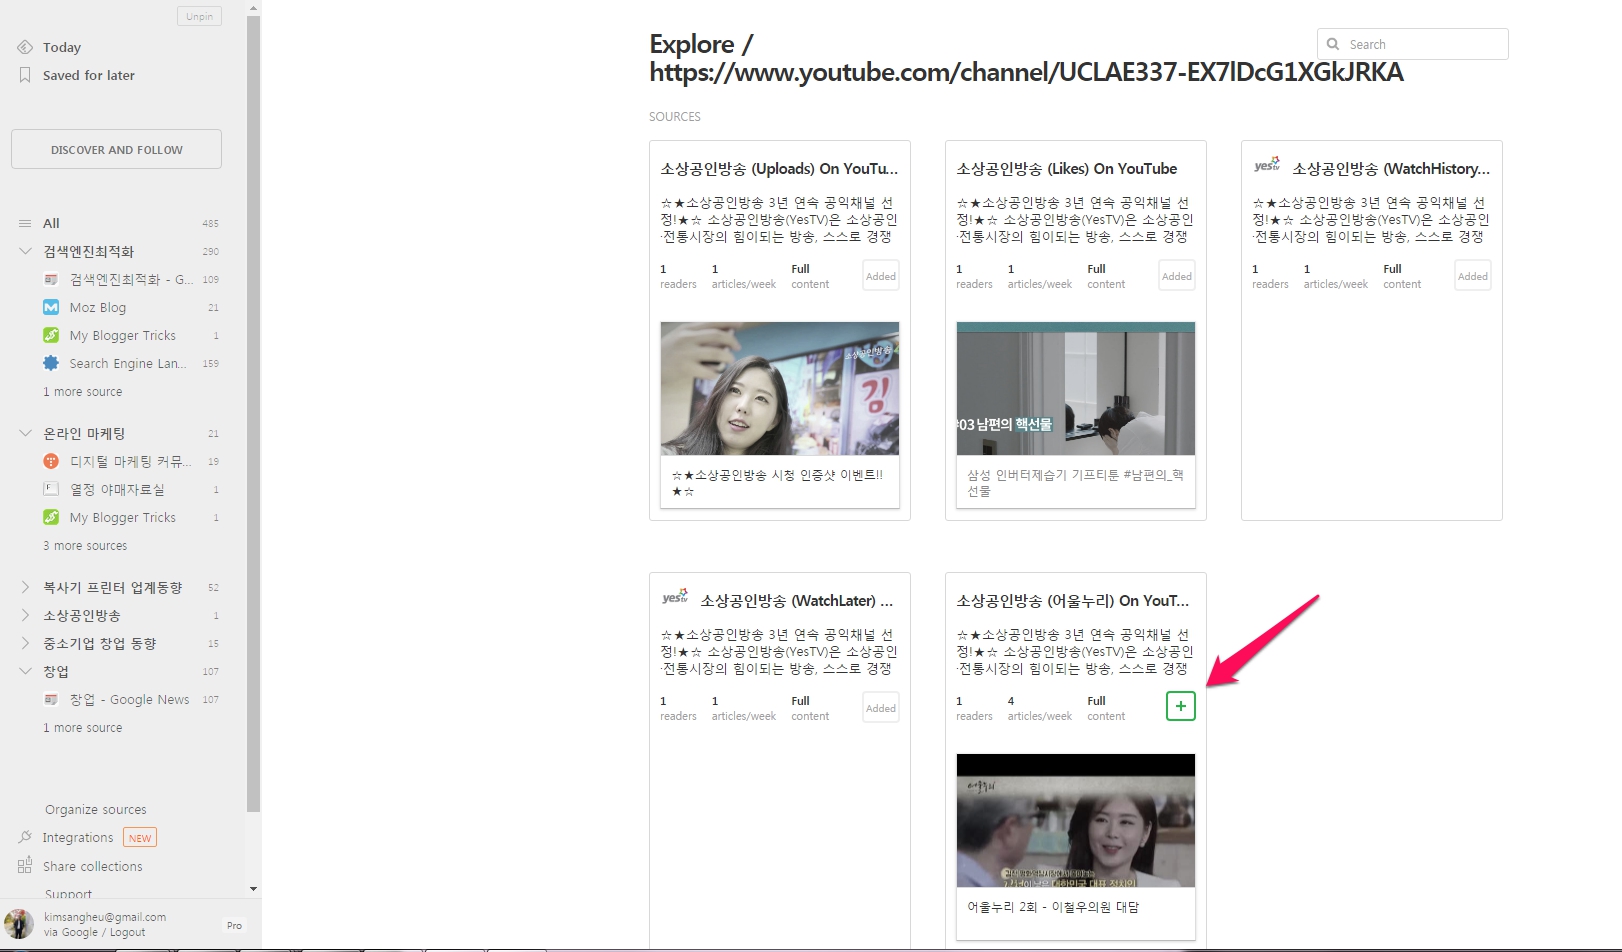Expand the 복사기 프린터 업계동향 category
The width and height of the screenshot is (1622, 952).
pyautogui.click(x=25, y=587)
